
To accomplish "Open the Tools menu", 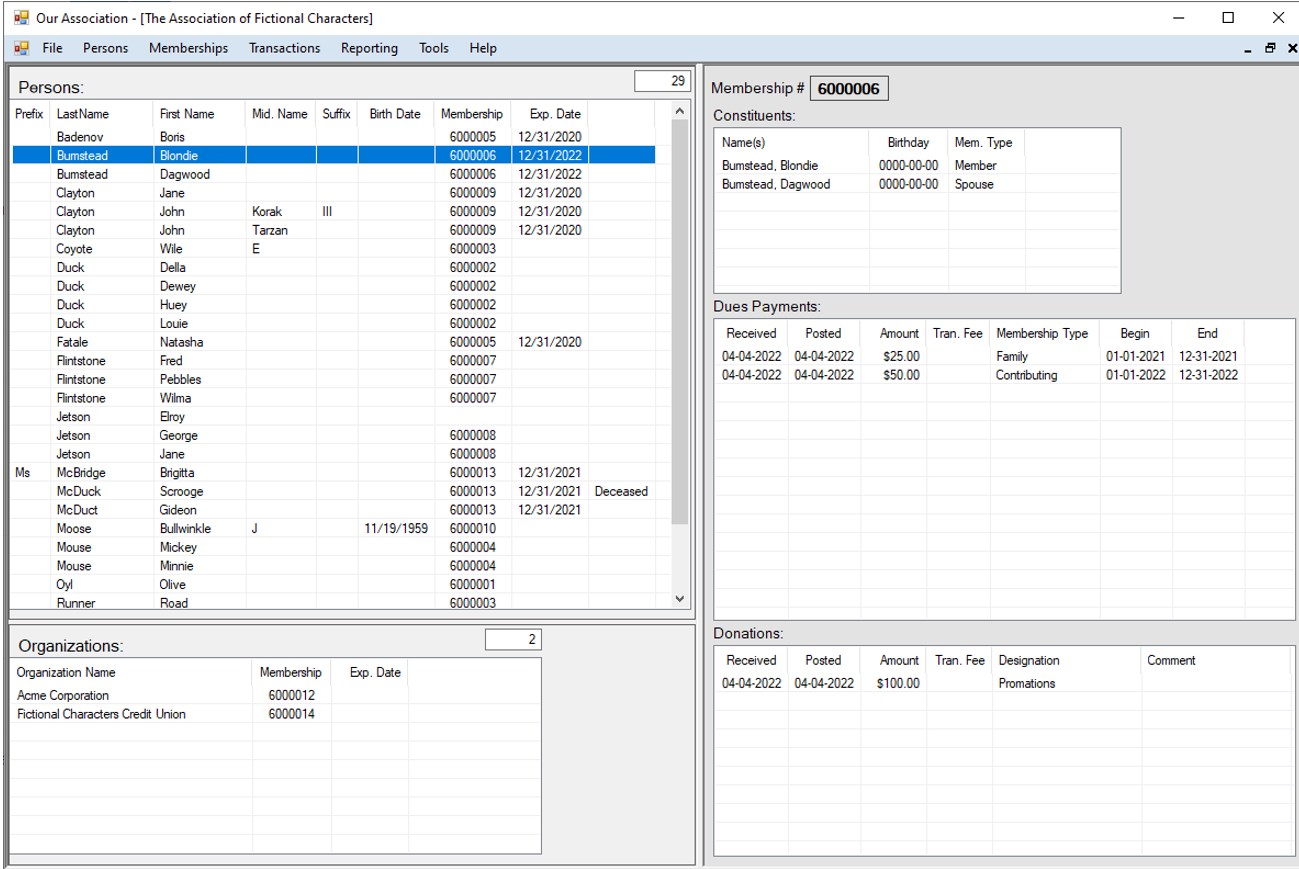I will pos(433,48).
